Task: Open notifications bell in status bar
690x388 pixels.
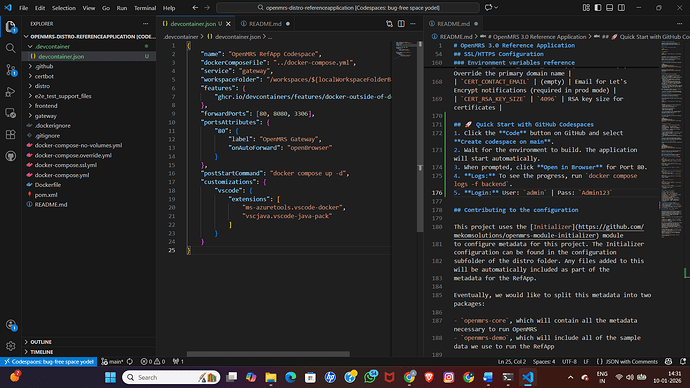Action: click(683, 362)
